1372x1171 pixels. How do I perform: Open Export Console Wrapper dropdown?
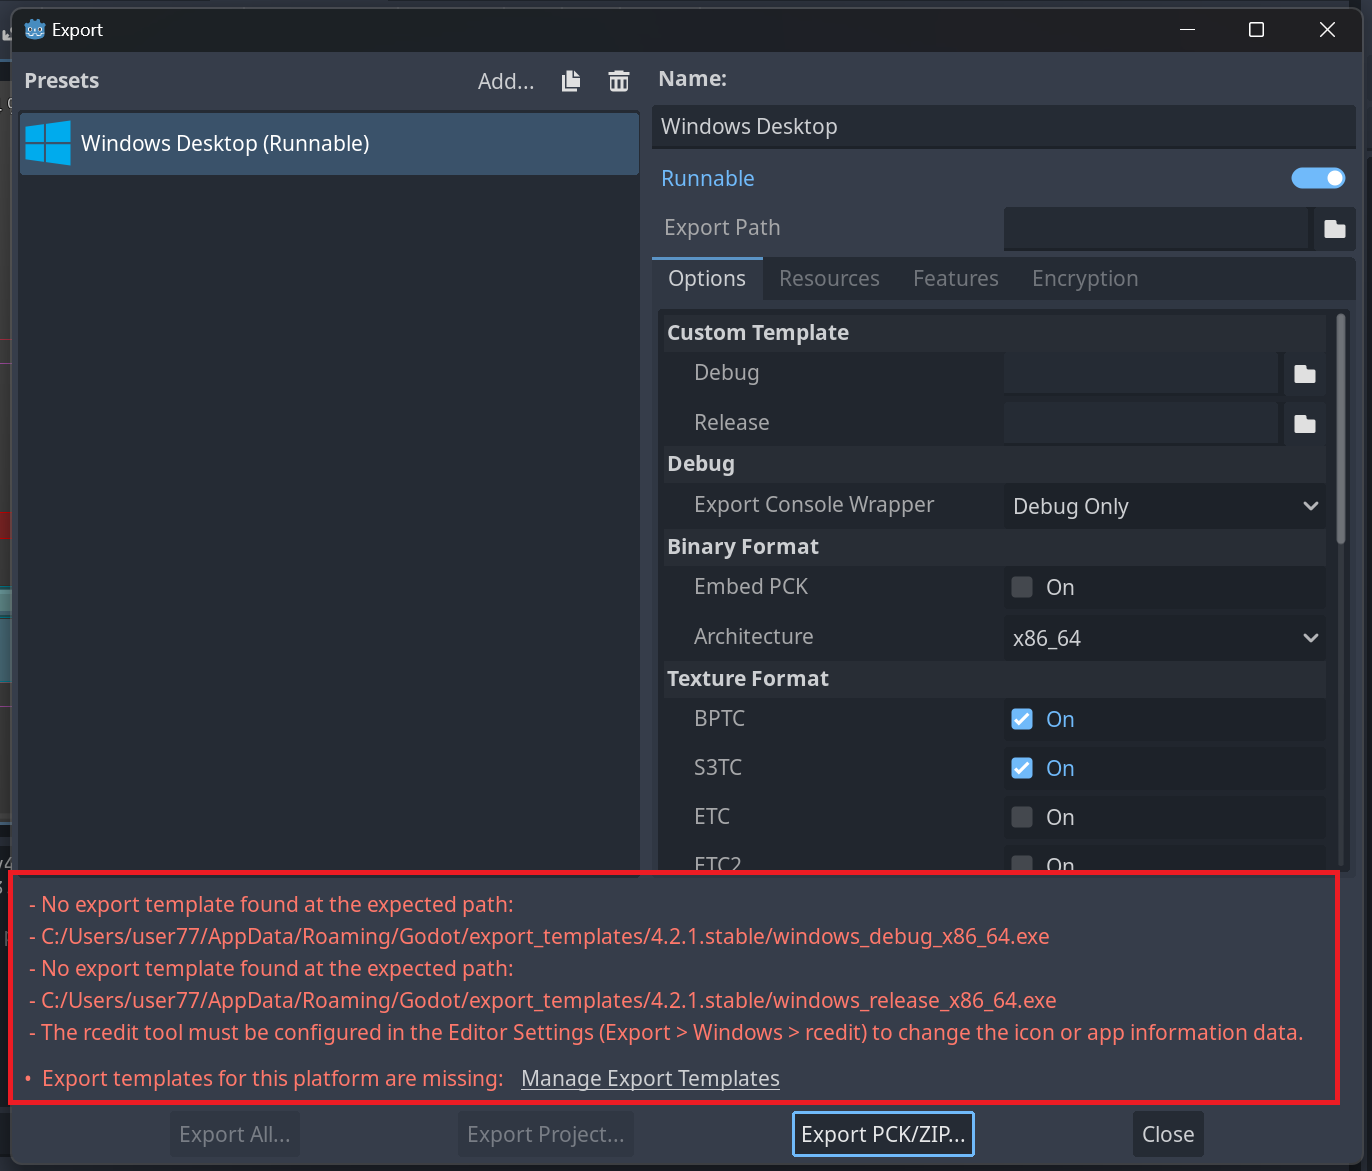click(x=1165, y=506)
